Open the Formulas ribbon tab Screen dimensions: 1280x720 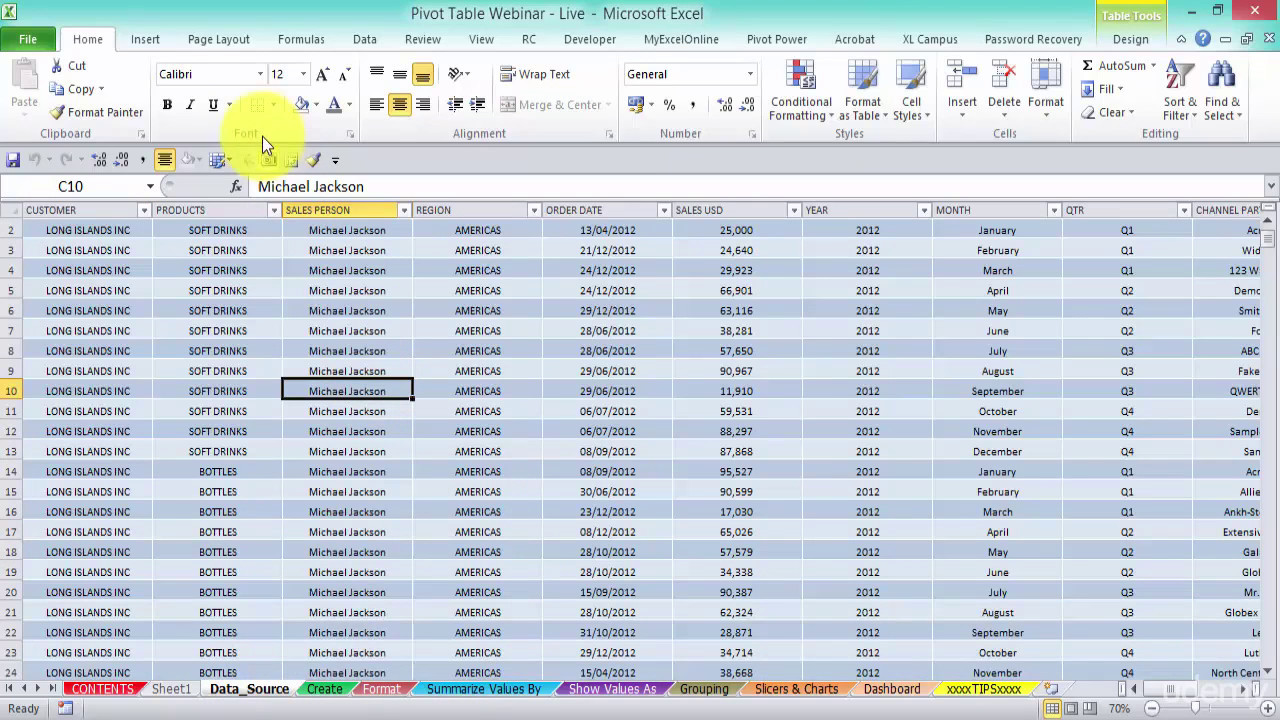point(301,40)
